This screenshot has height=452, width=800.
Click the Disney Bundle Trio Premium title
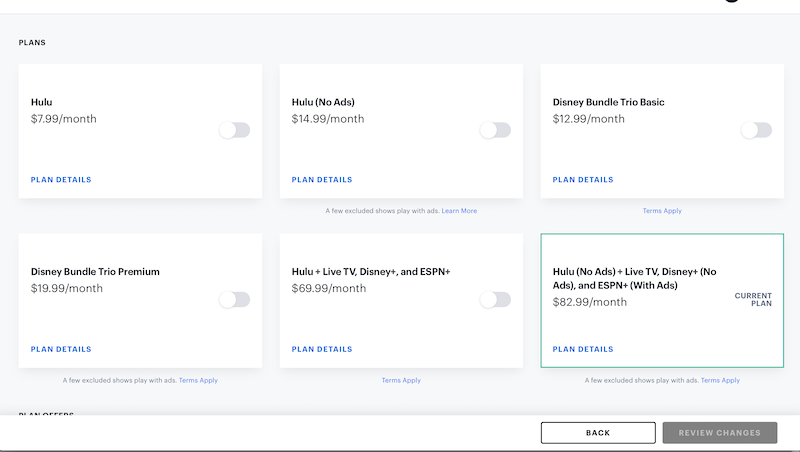95,271
